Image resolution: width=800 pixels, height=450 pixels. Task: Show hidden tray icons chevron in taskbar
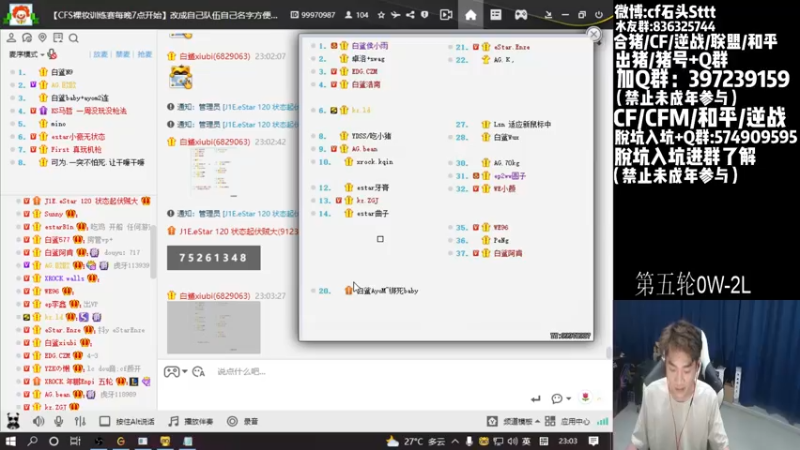(x=455, y=441)
